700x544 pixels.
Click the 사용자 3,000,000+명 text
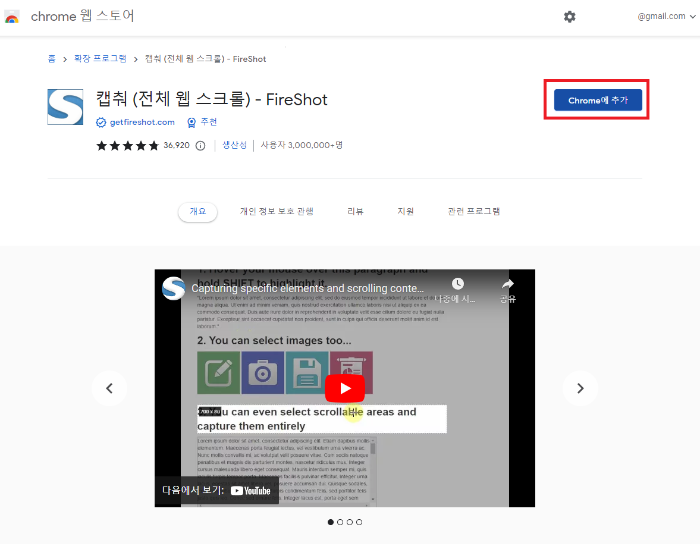302,145
